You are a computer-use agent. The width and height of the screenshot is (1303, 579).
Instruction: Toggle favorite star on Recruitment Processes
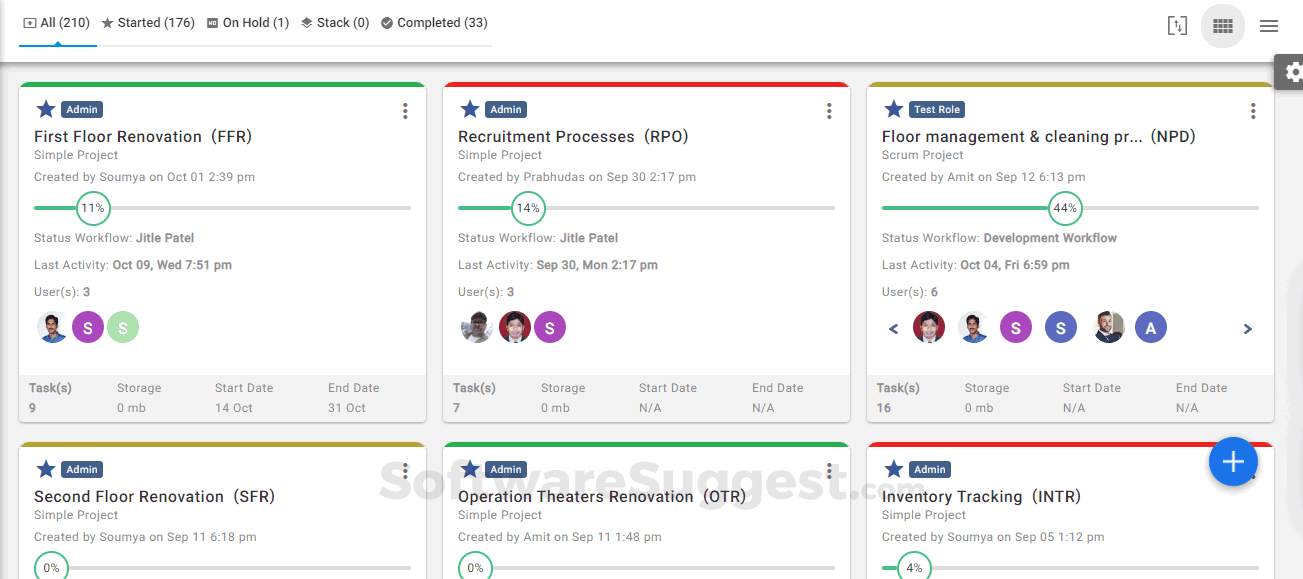[x=470, y=109]
